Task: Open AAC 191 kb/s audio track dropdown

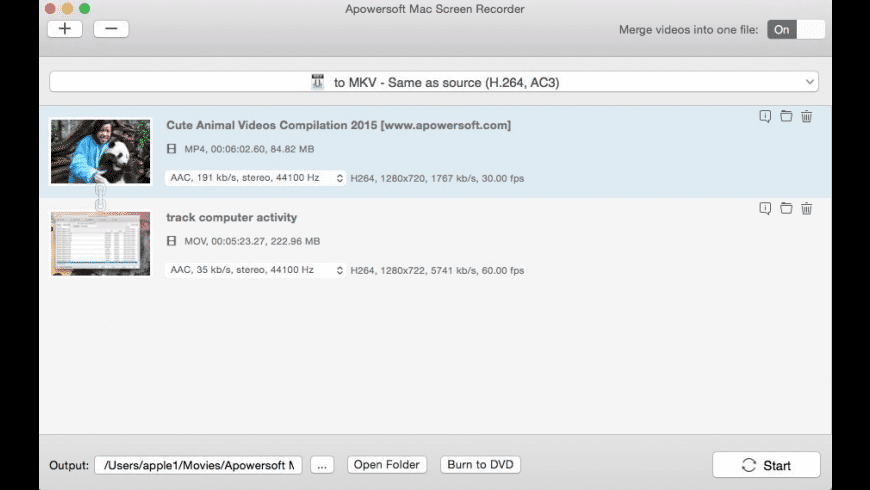Action: click(255, 178)
